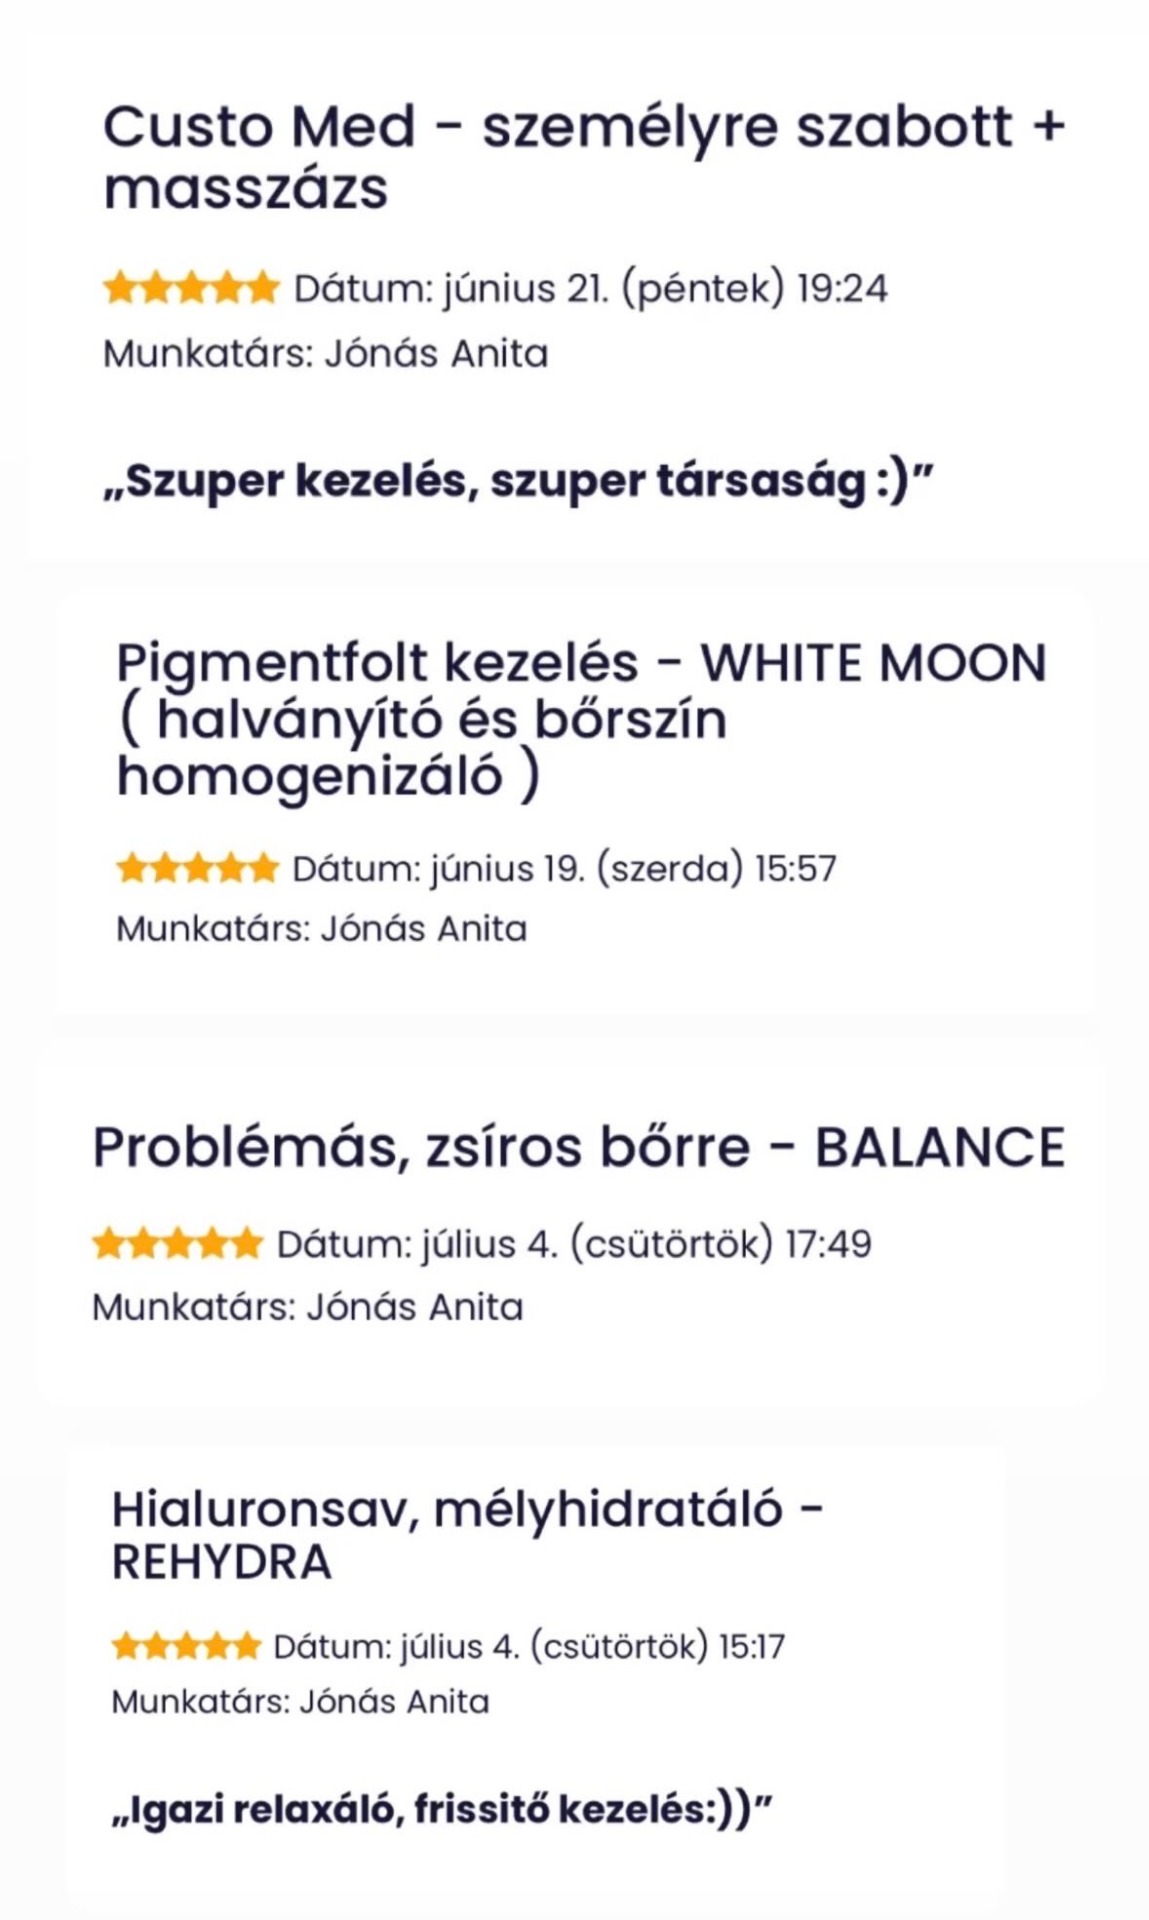Open the Hialuronsav, mélyhidratáló REHYDRA title
The image size is (1149, 1920).
466,1535
